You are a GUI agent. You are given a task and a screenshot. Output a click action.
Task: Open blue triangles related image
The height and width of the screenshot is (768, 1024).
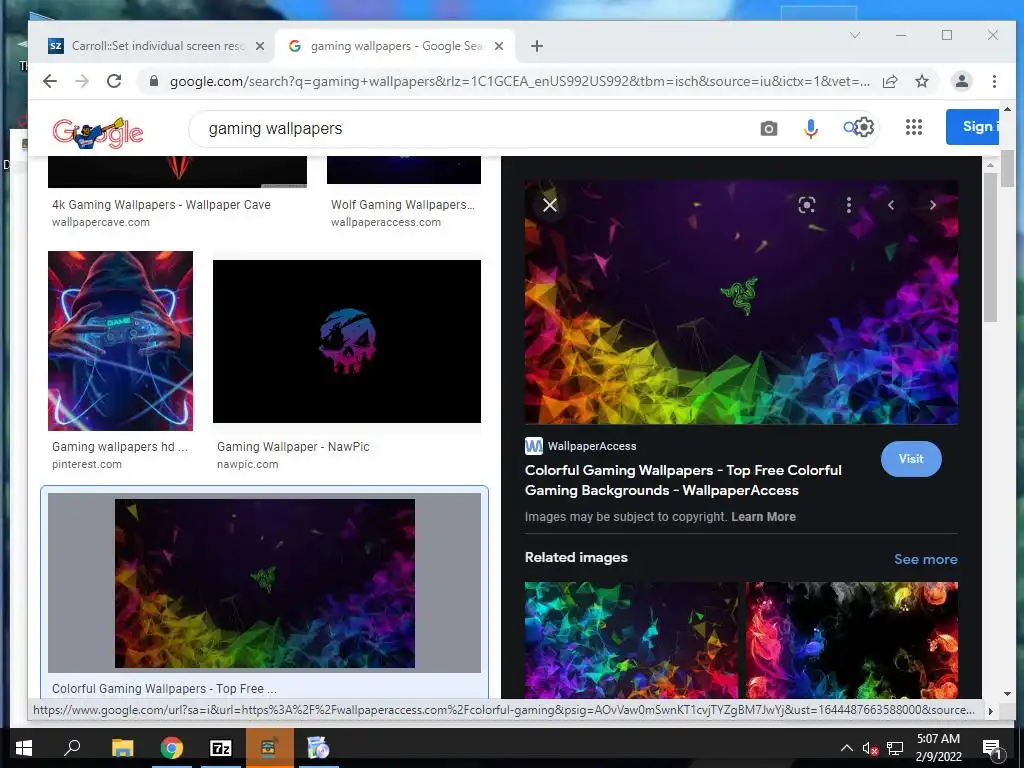[x=631, y=640]
